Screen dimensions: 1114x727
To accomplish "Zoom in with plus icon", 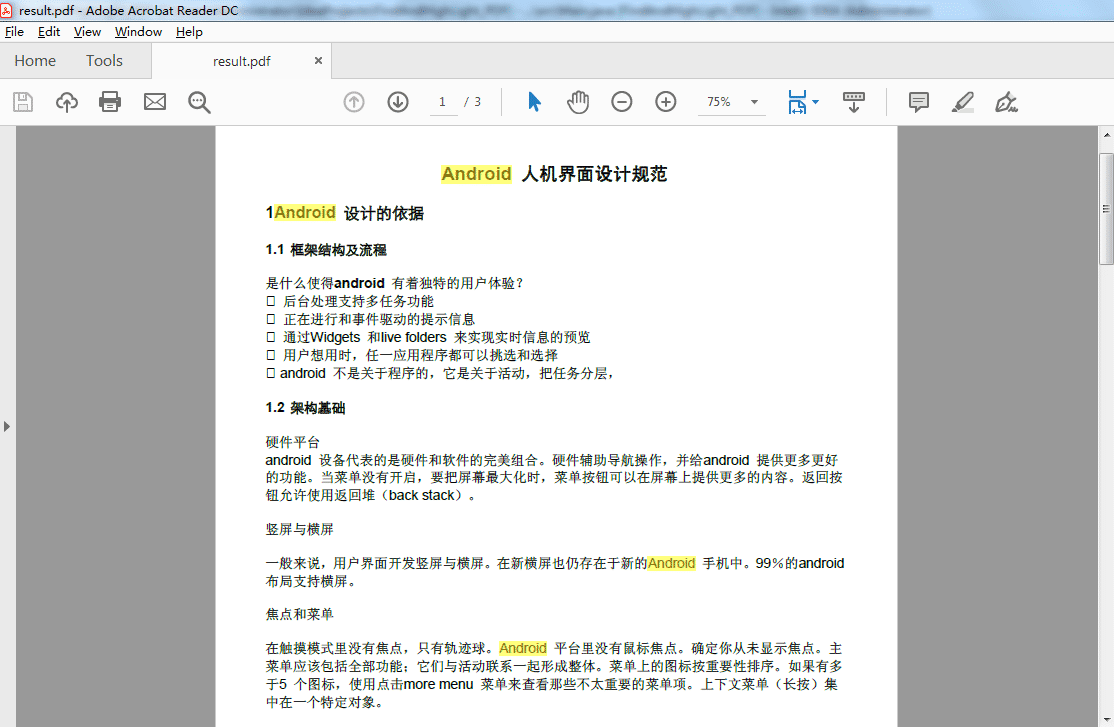I will 666,102.
